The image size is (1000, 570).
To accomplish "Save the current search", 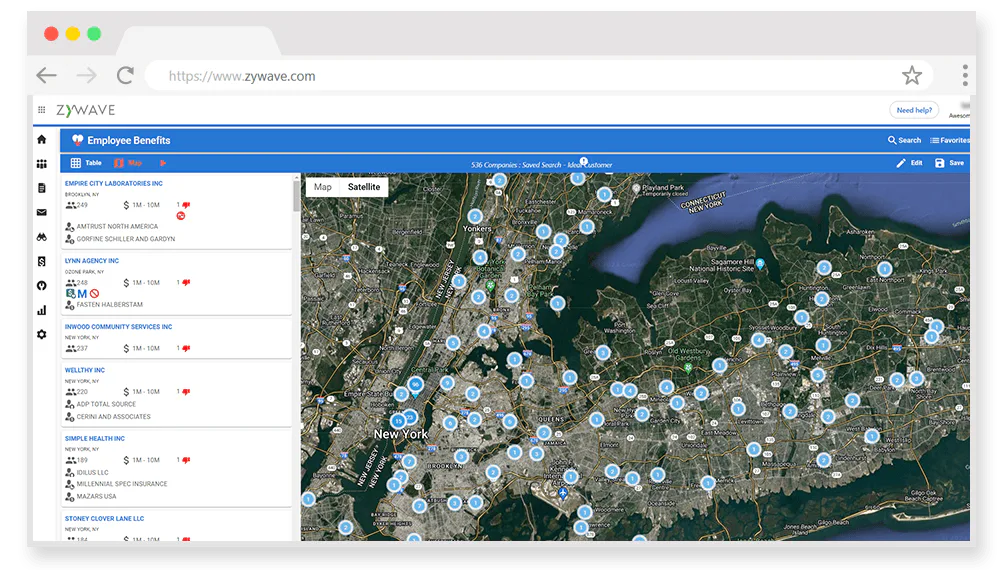I will (950, 163).
